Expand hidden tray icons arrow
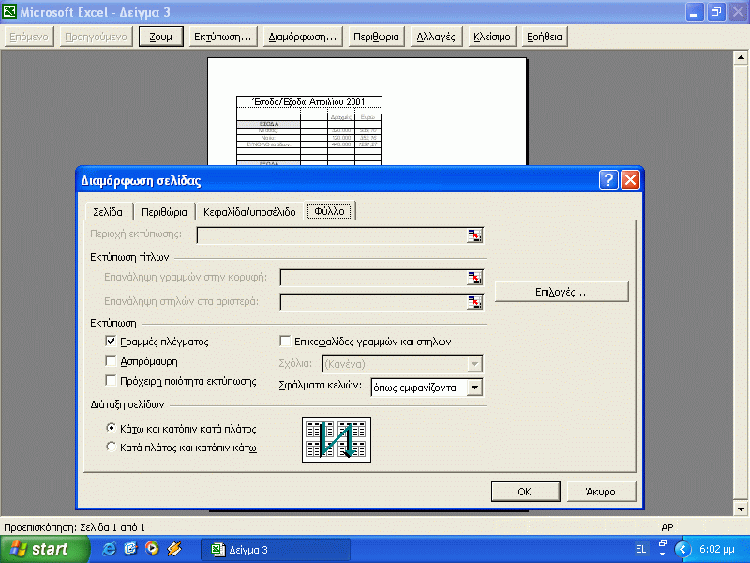 683,549
